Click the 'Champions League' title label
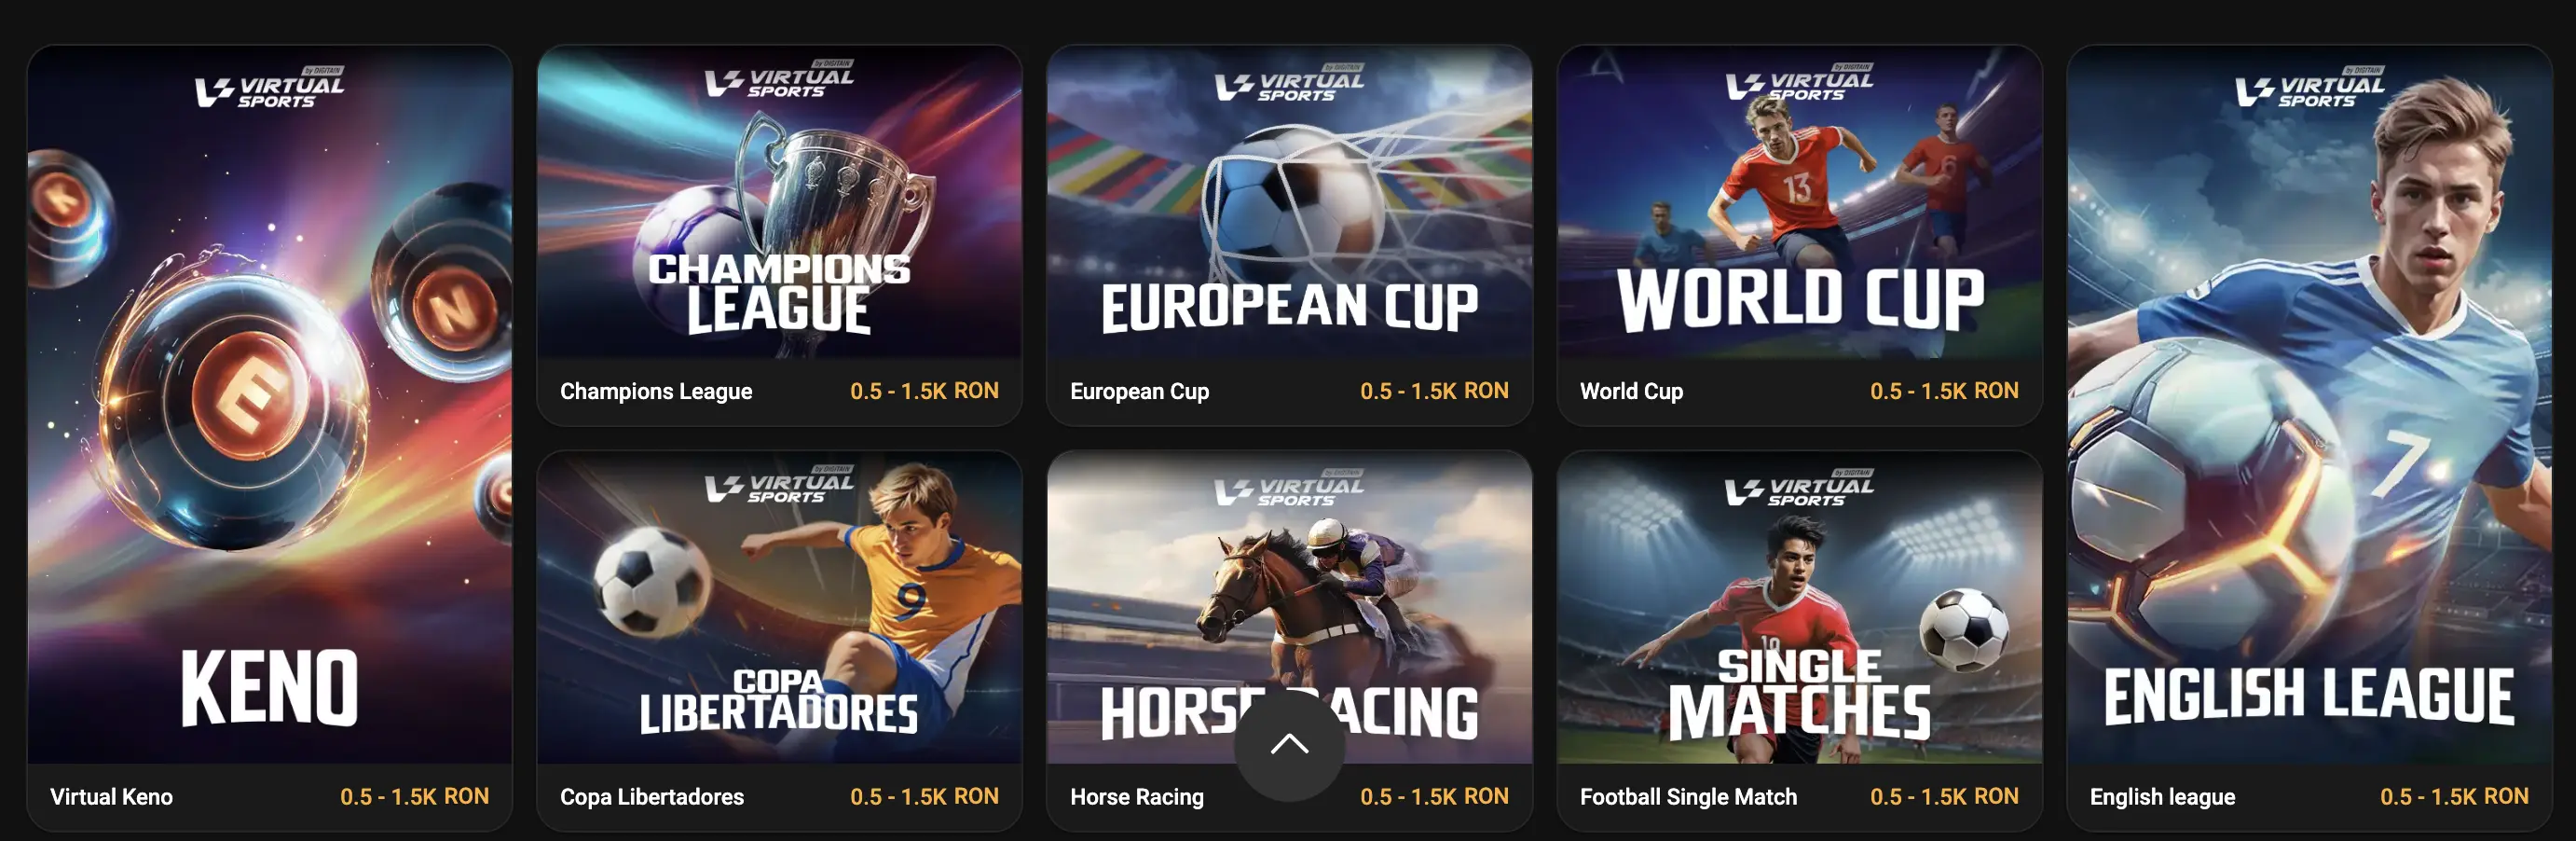2576x841 pixels. point(656,391)
